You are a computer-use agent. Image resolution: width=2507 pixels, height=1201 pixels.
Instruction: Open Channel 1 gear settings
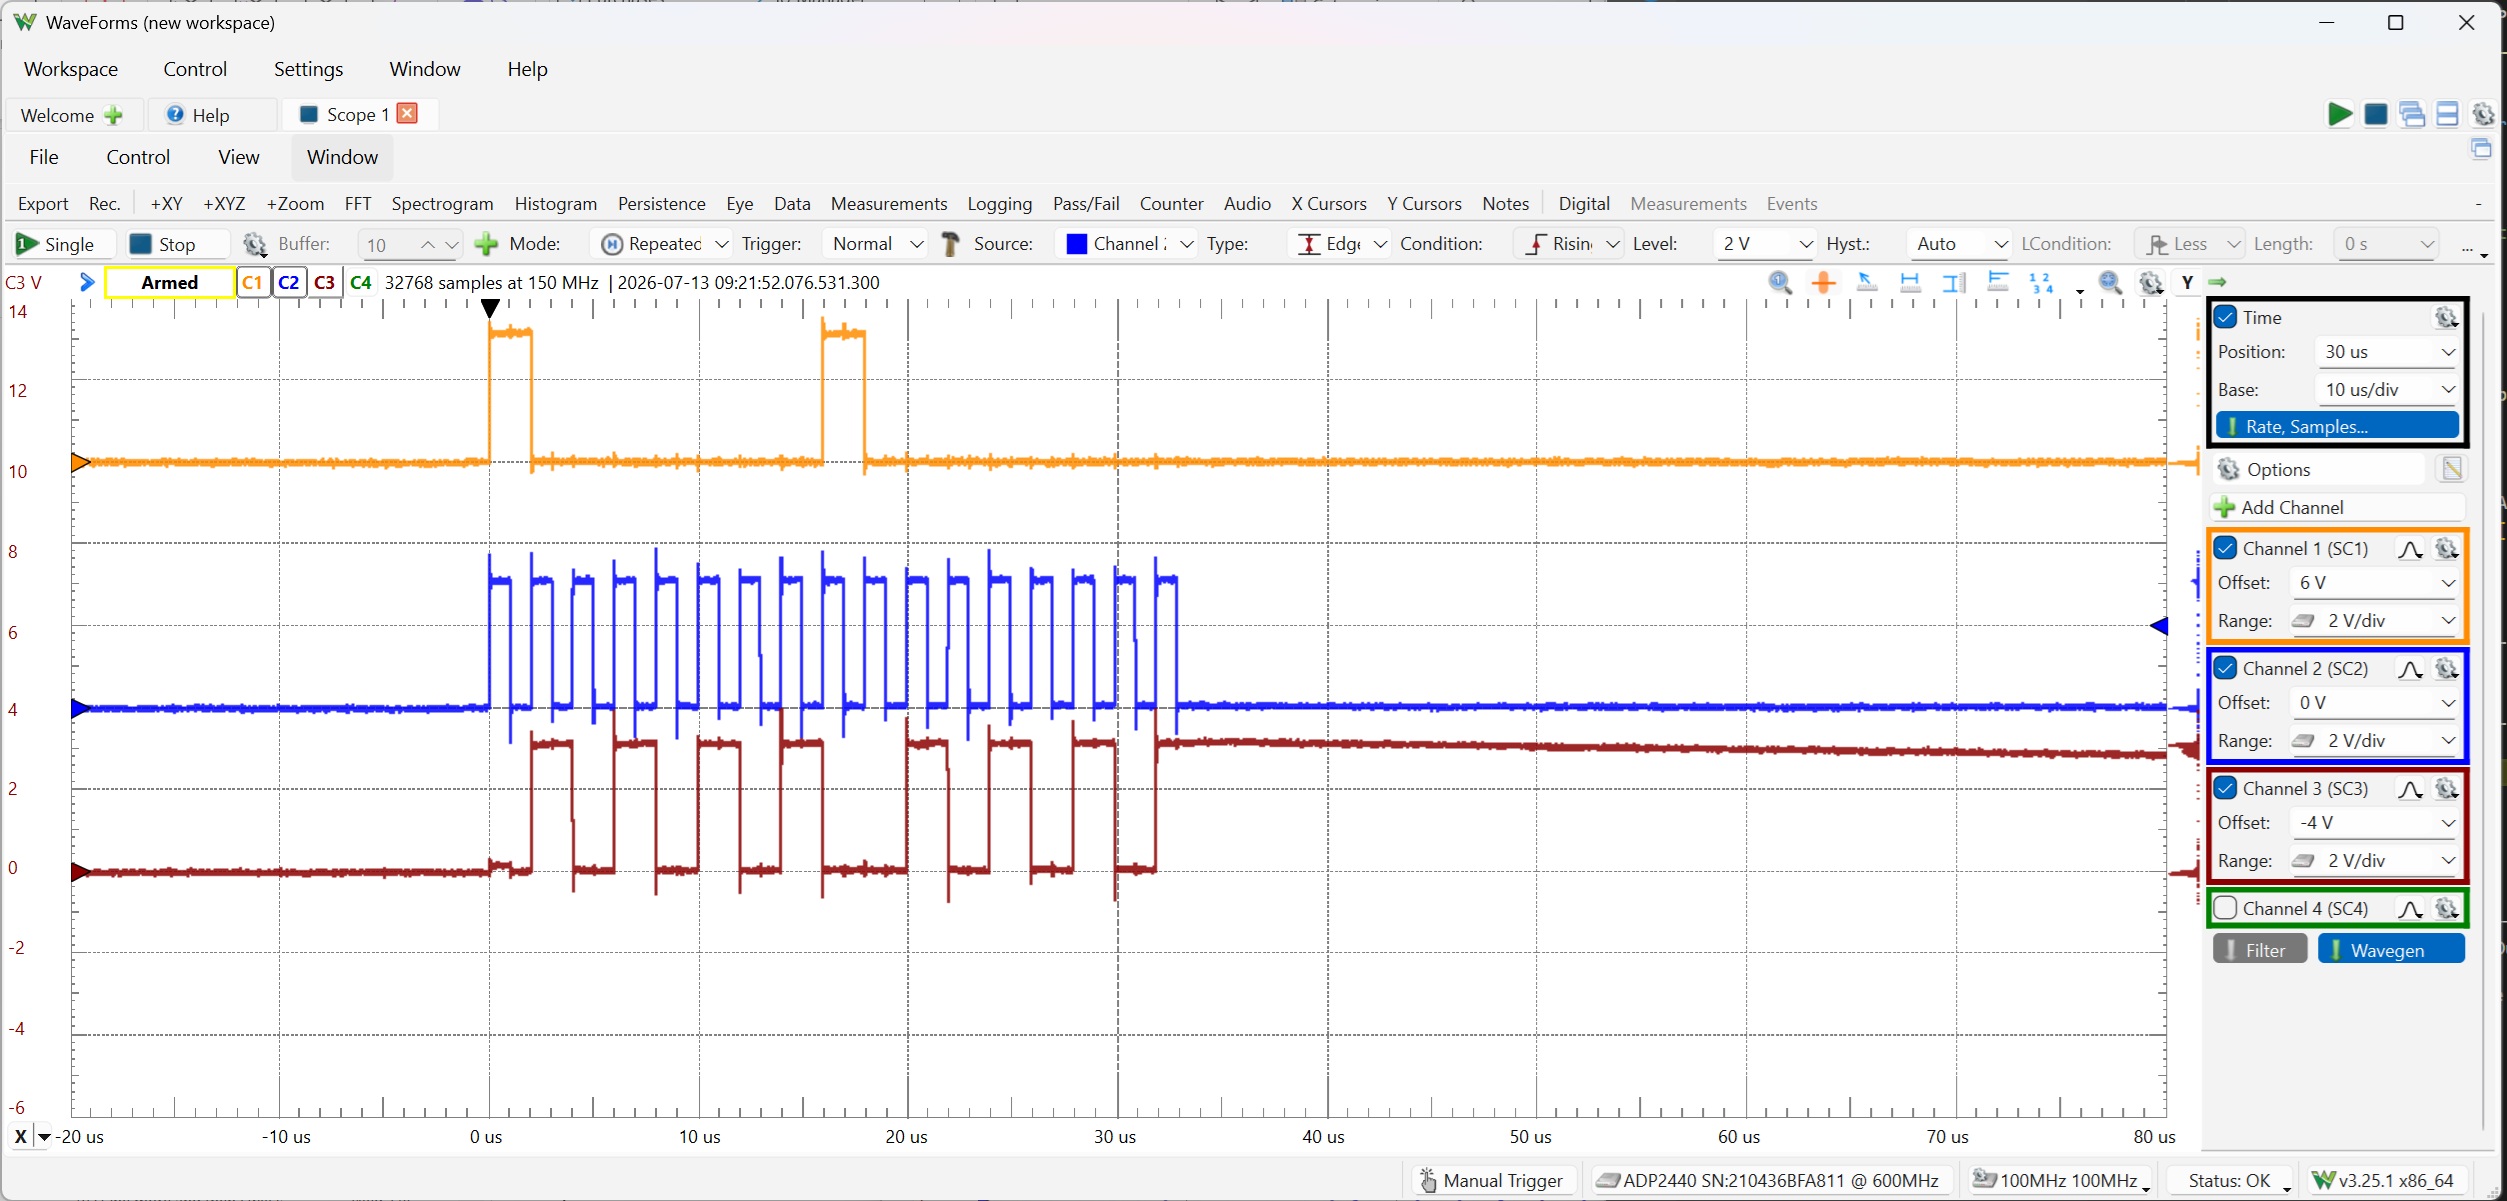point(2446,549)
